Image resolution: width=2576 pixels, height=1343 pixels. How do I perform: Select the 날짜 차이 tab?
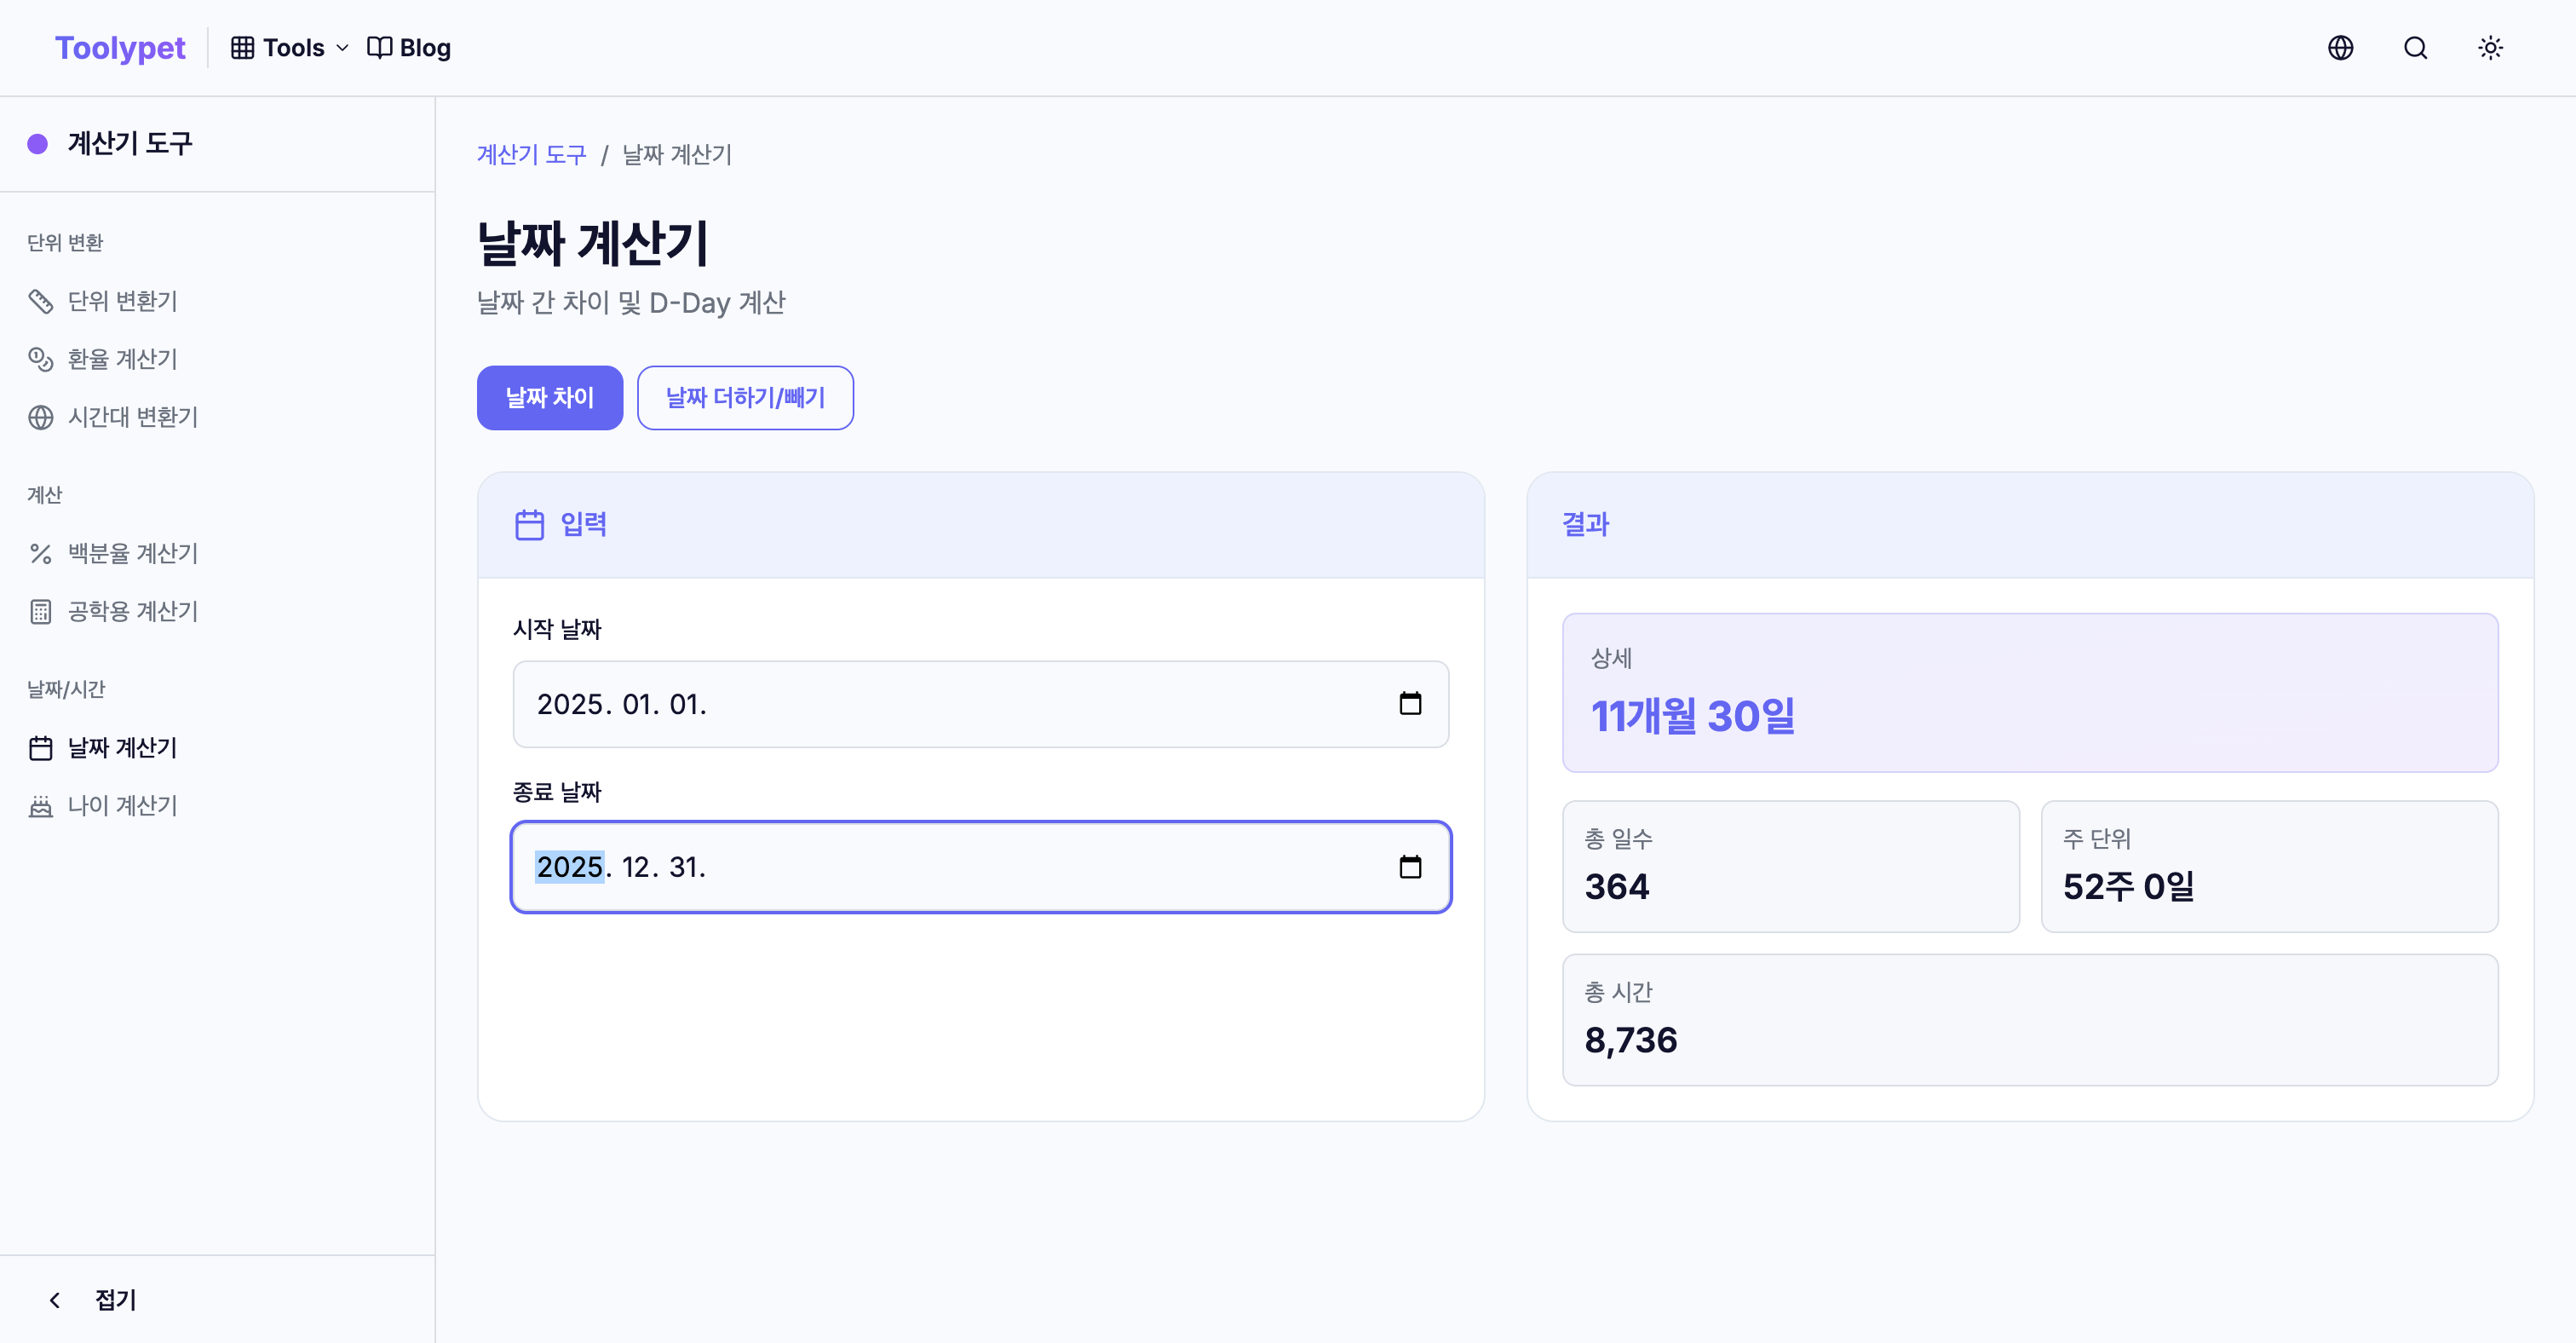[x=549, y=398]
